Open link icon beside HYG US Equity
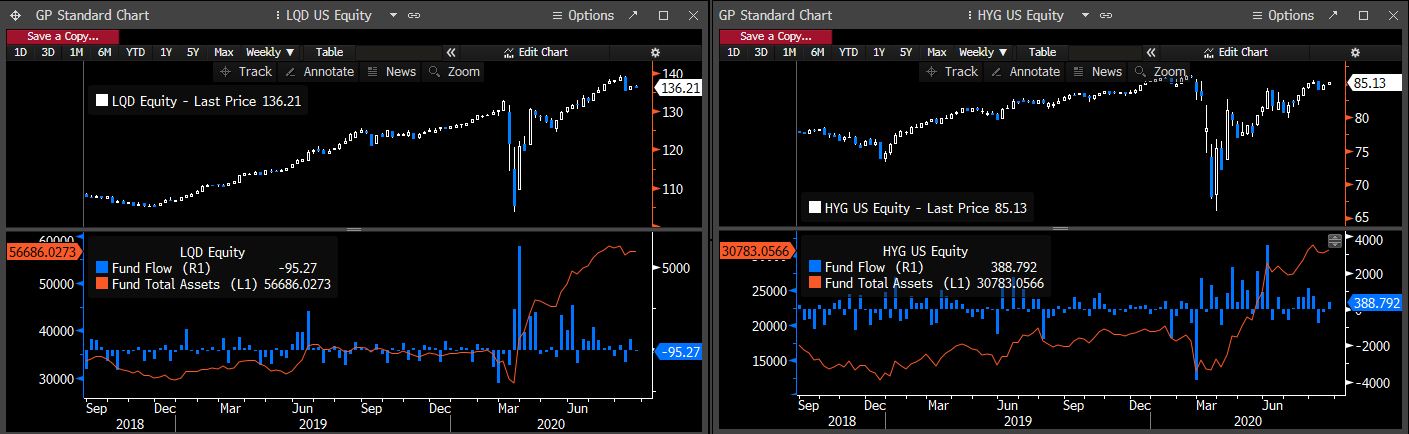1409x434 pixels. (1105, 15)
